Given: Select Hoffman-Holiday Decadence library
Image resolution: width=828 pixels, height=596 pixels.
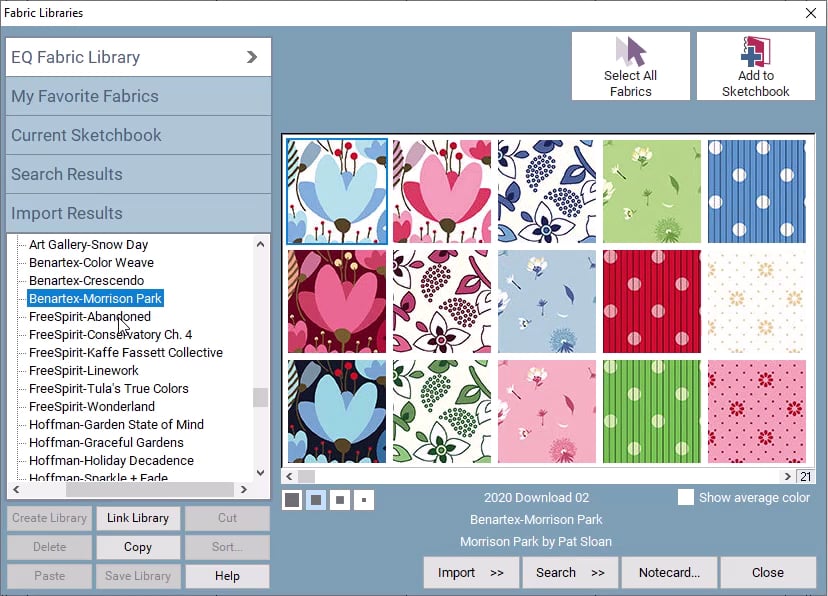Looking at the screenshot, I should pyautogui.click(x=111, y=460).
